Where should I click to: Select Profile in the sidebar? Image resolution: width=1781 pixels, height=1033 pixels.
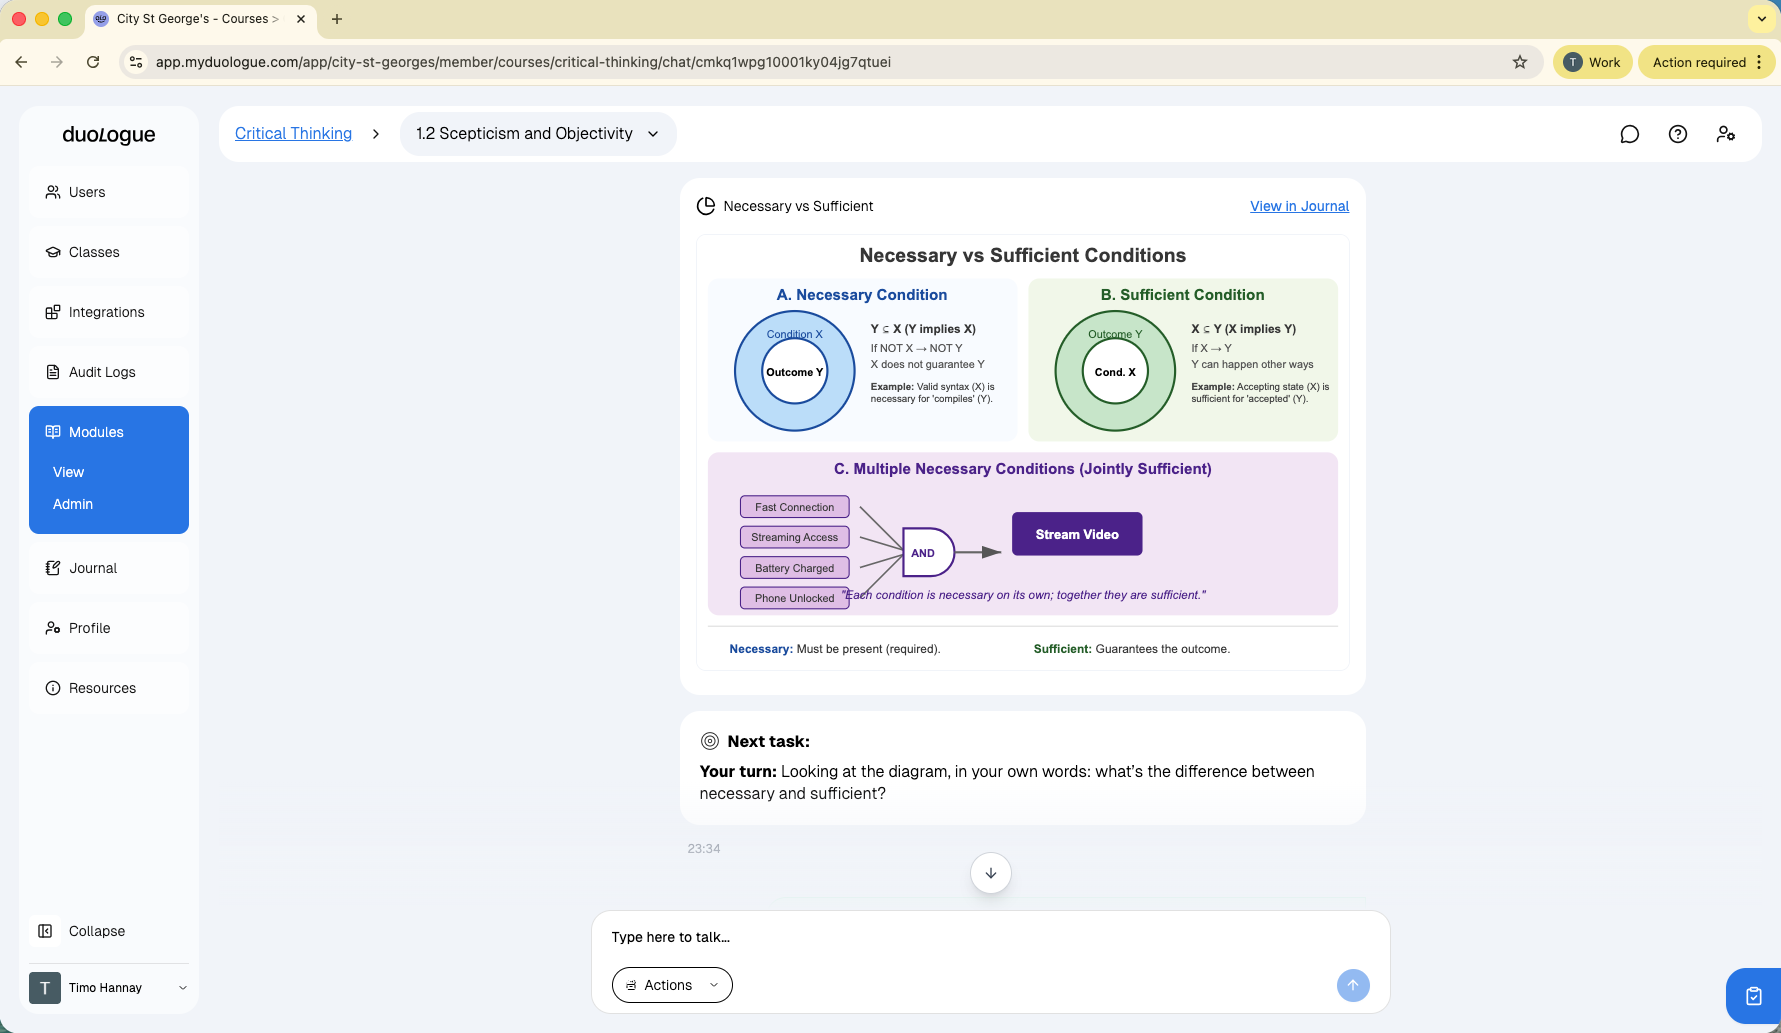pyautogui.click(x=109, y=628)
